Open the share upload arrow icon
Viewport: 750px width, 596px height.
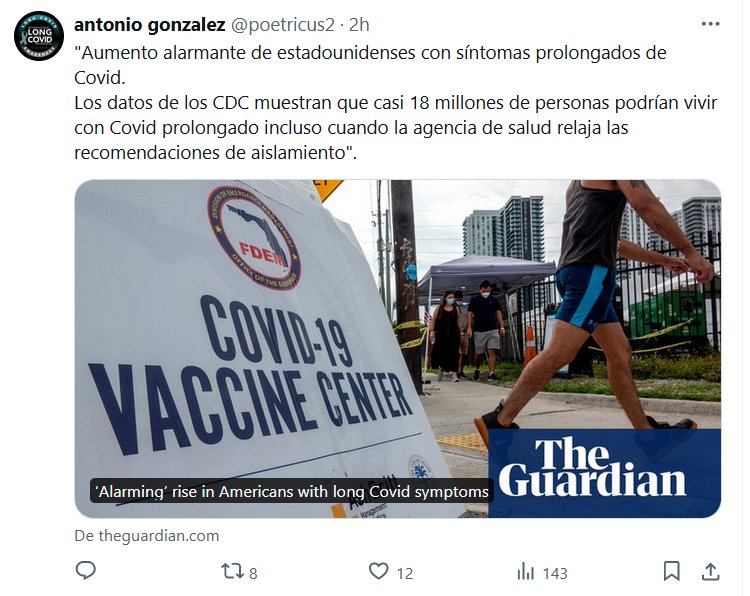[x=711, y=571]
